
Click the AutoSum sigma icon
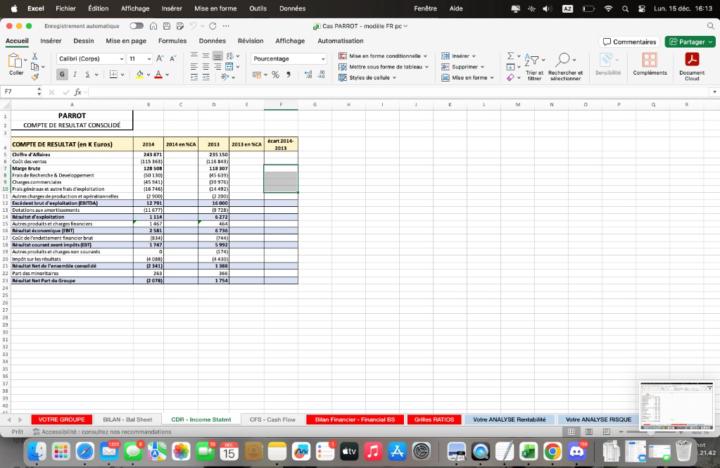click(x=510, y=56)
